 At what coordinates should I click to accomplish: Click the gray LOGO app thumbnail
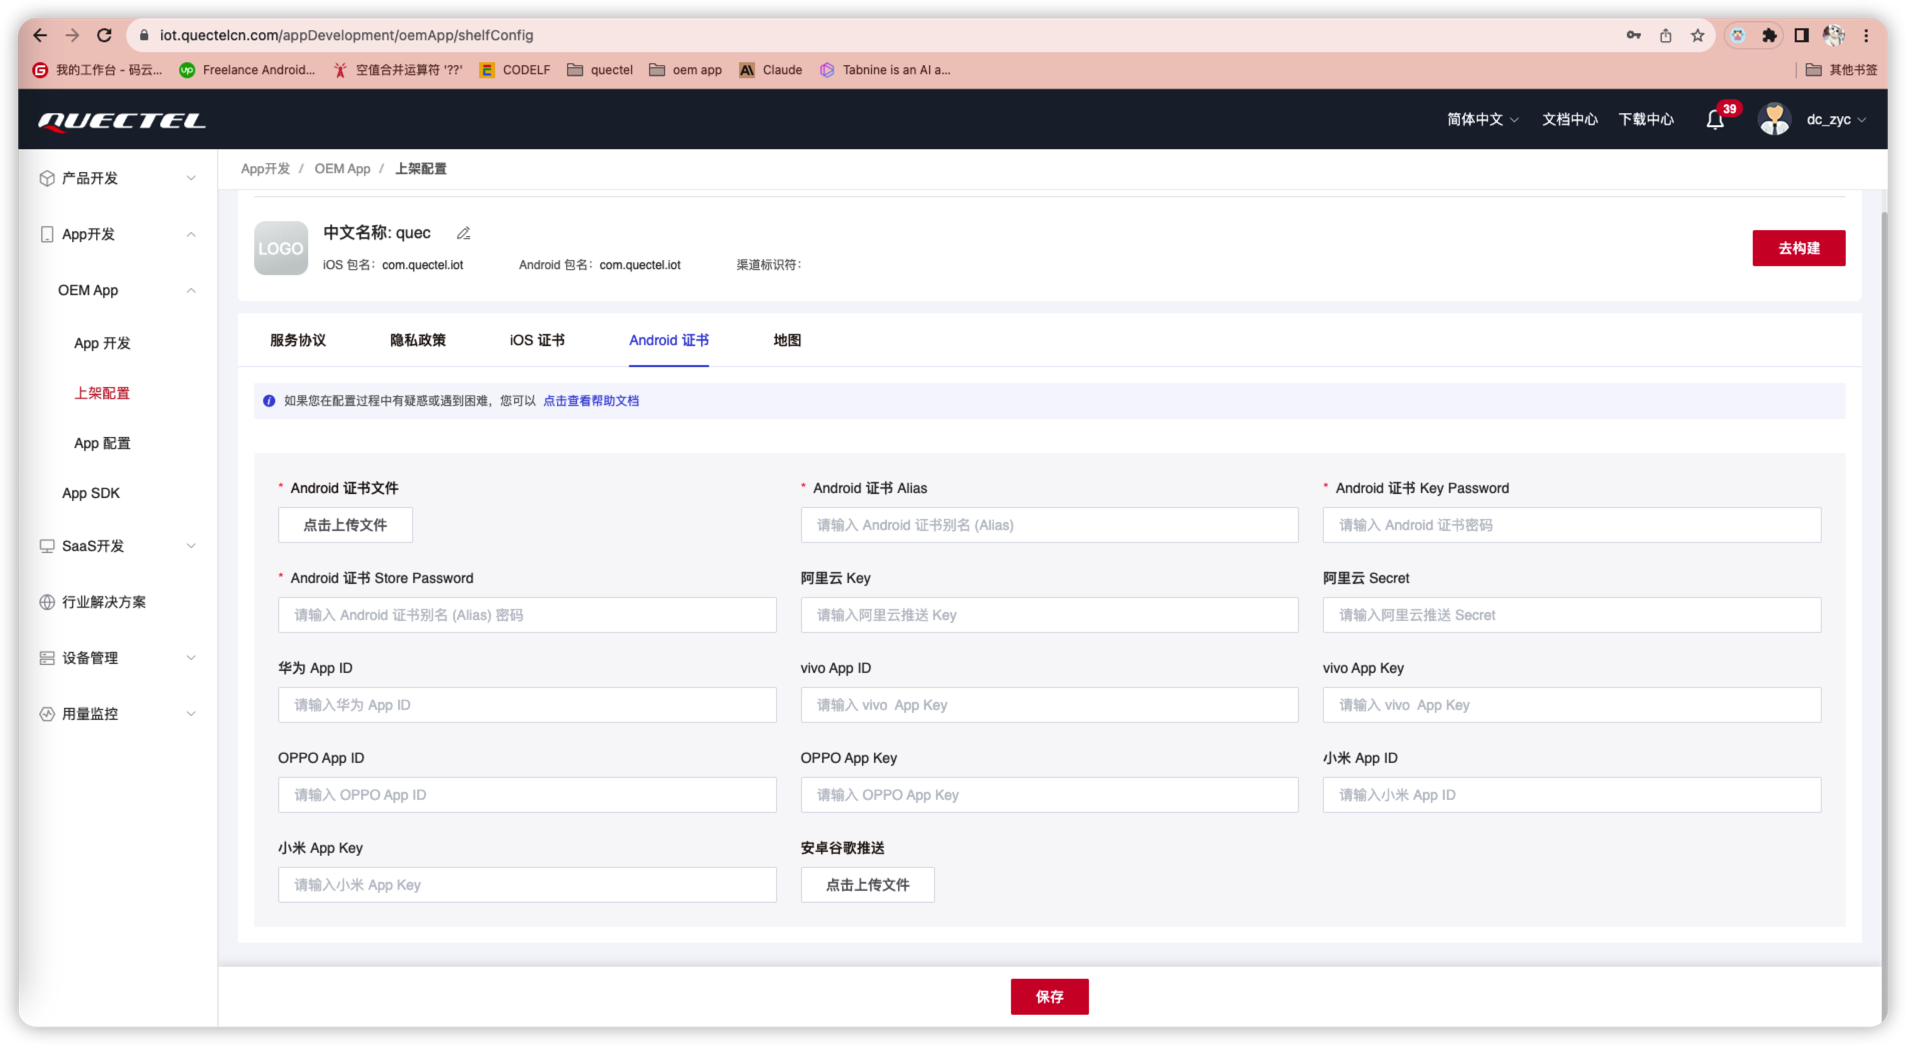281,248
